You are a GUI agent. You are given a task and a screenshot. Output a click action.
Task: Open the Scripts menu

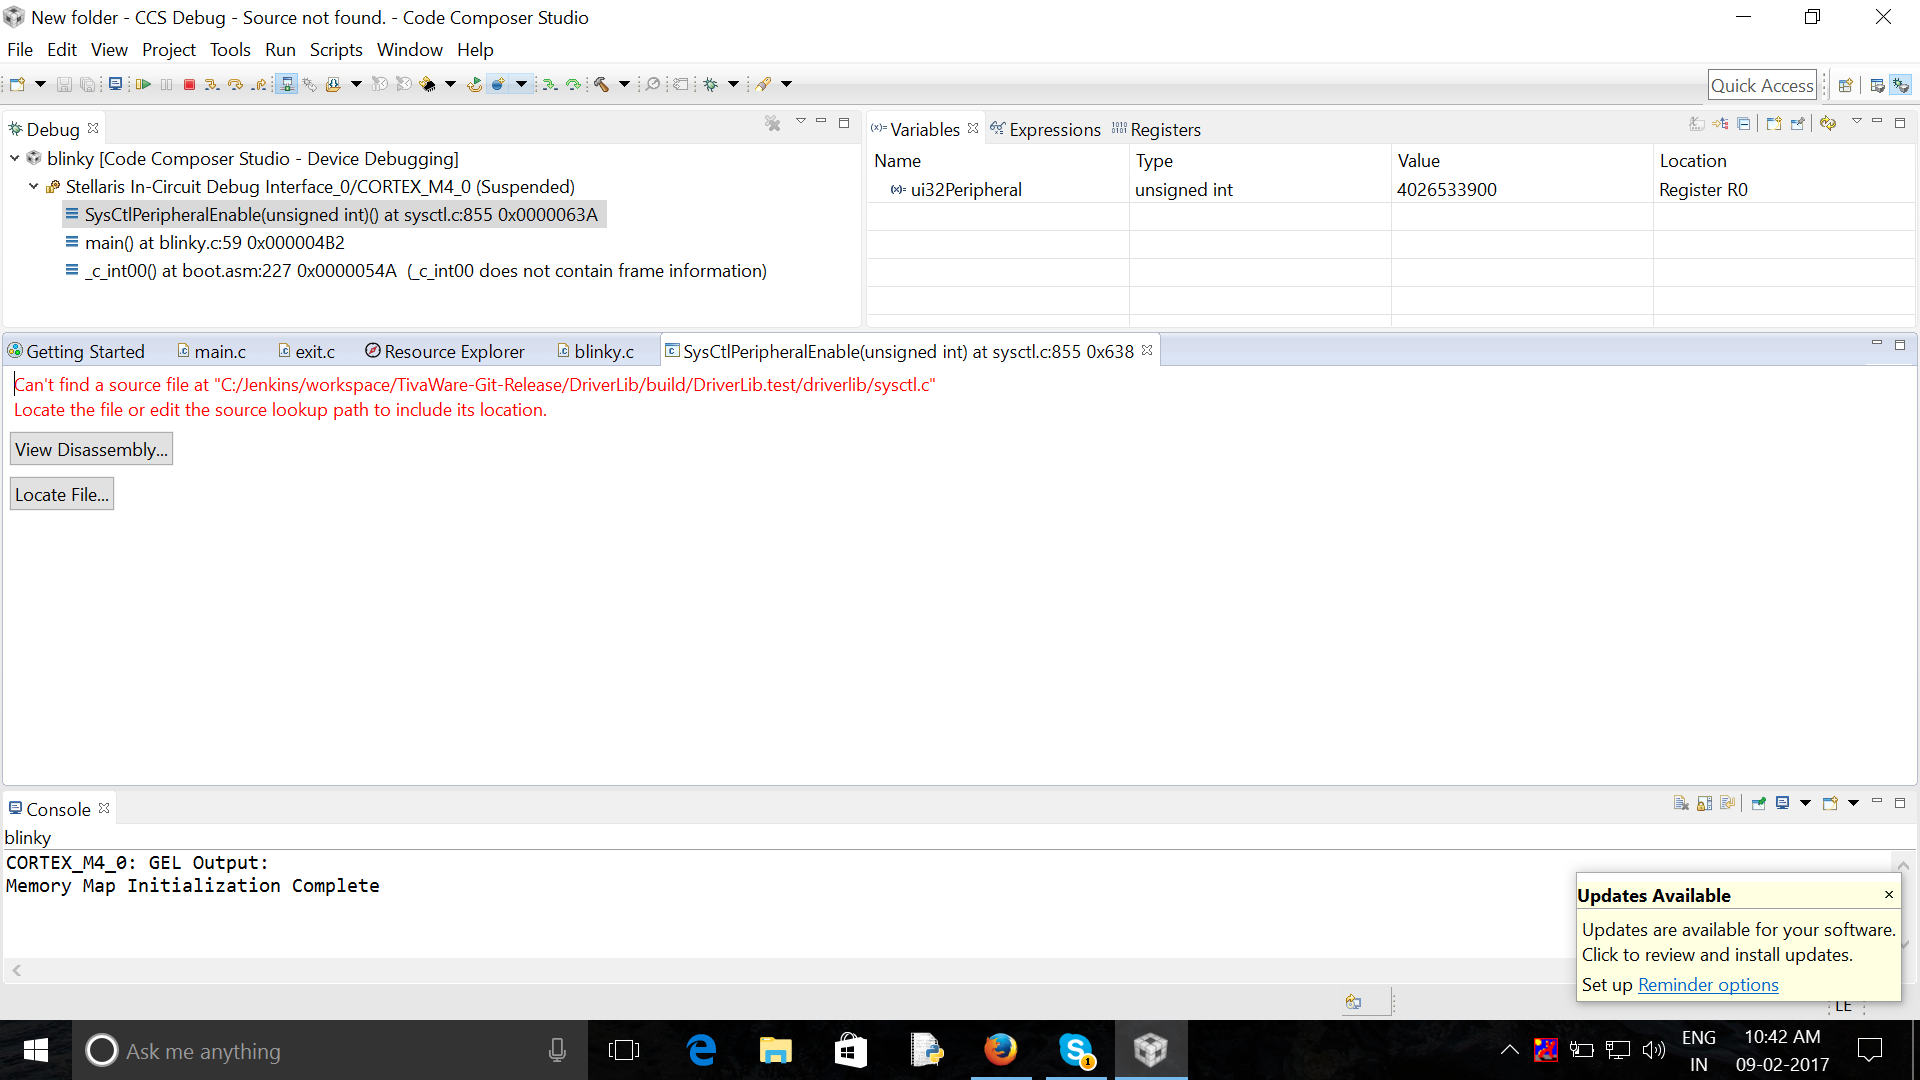pyautogui.click(x=335, y=50)
